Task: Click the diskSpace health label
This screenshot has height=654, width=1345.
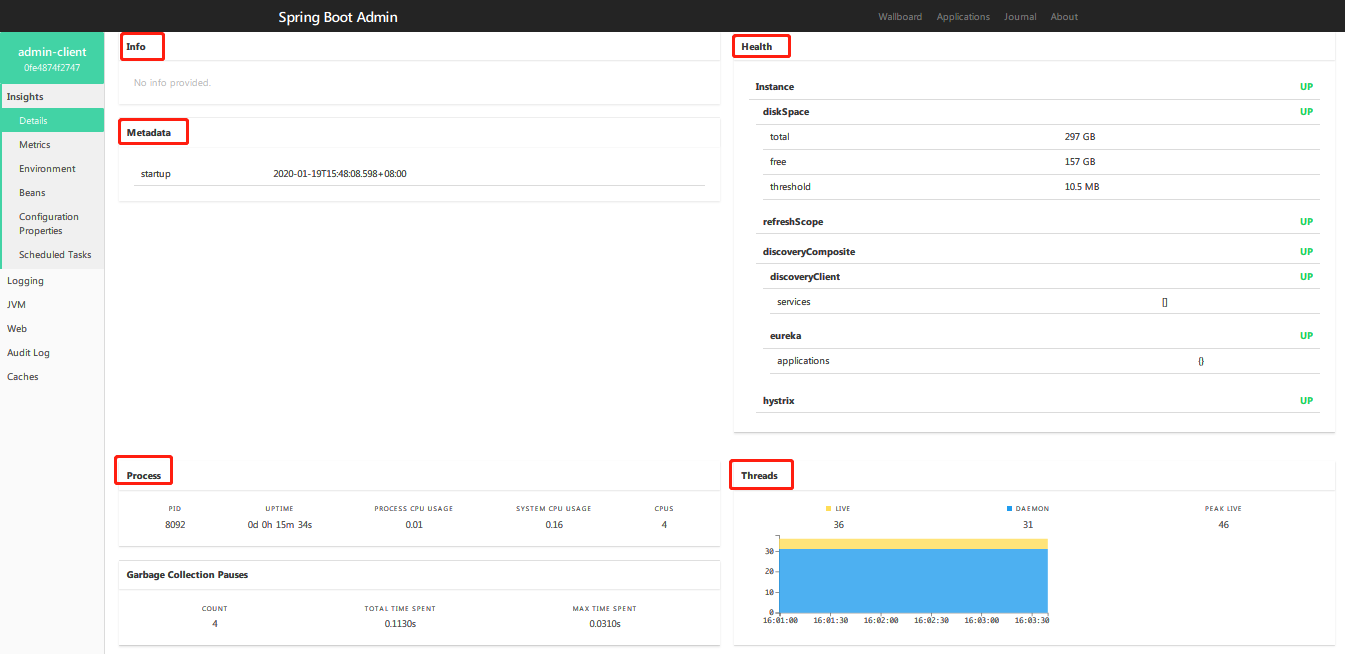Action: tap(786, 112)
